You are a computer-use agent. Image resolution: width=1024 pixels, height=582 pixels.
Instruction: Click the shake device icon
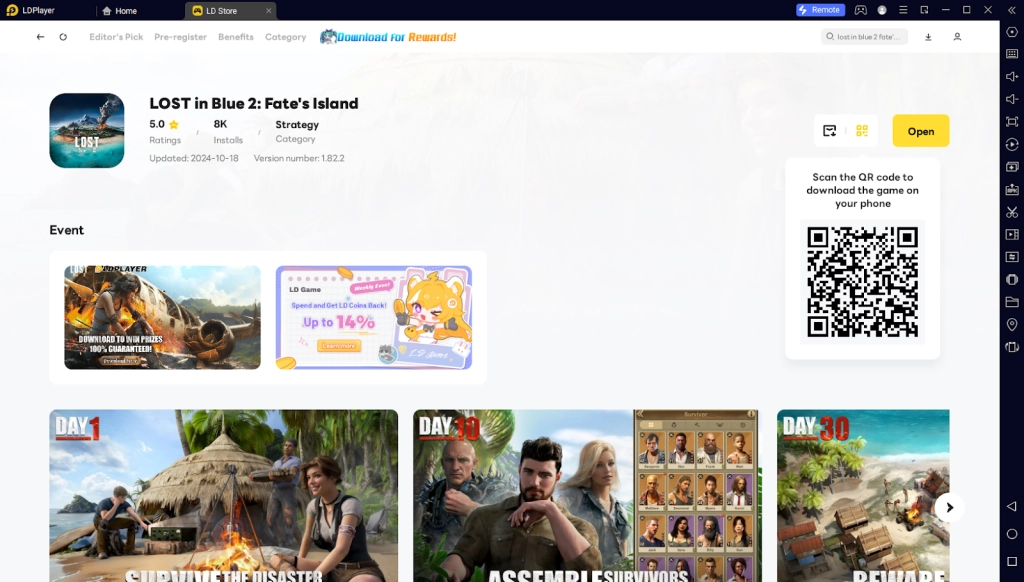[x=1012, y=280]
